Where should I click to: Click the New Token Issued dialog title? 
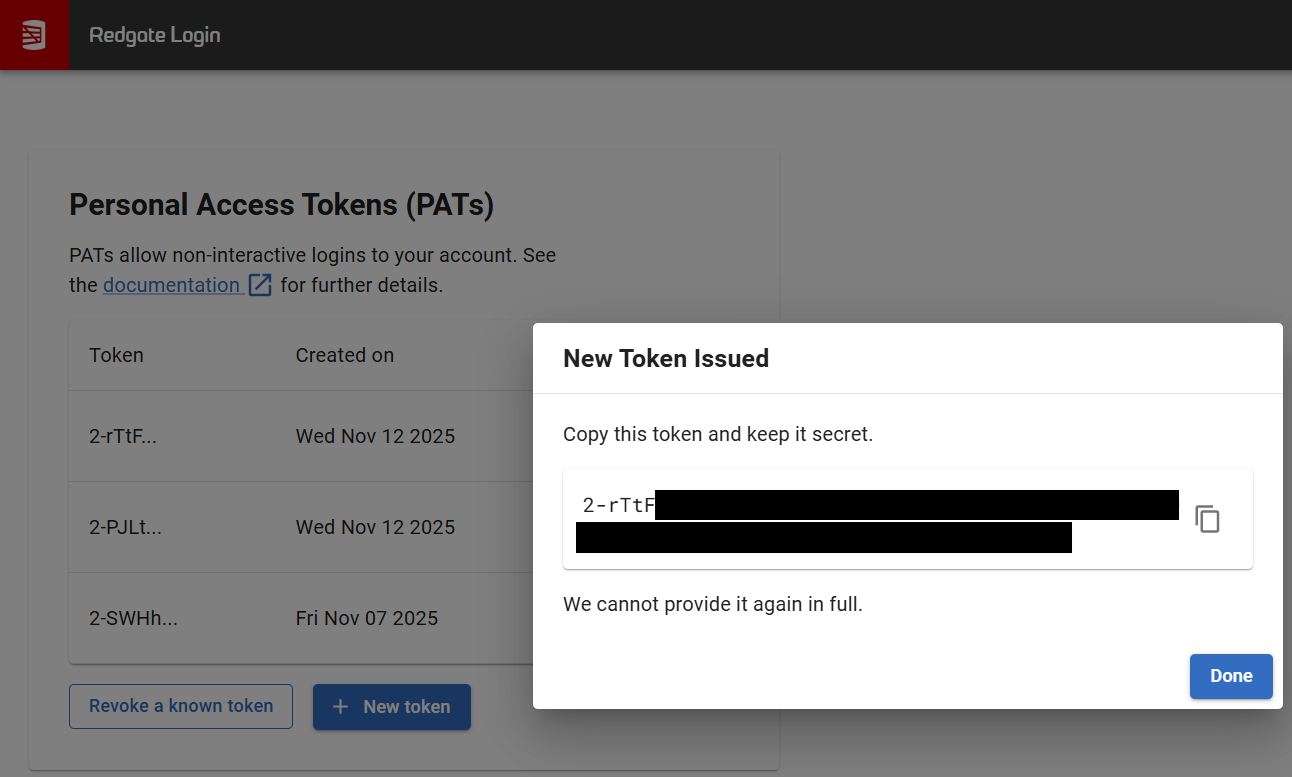point(666,359)
